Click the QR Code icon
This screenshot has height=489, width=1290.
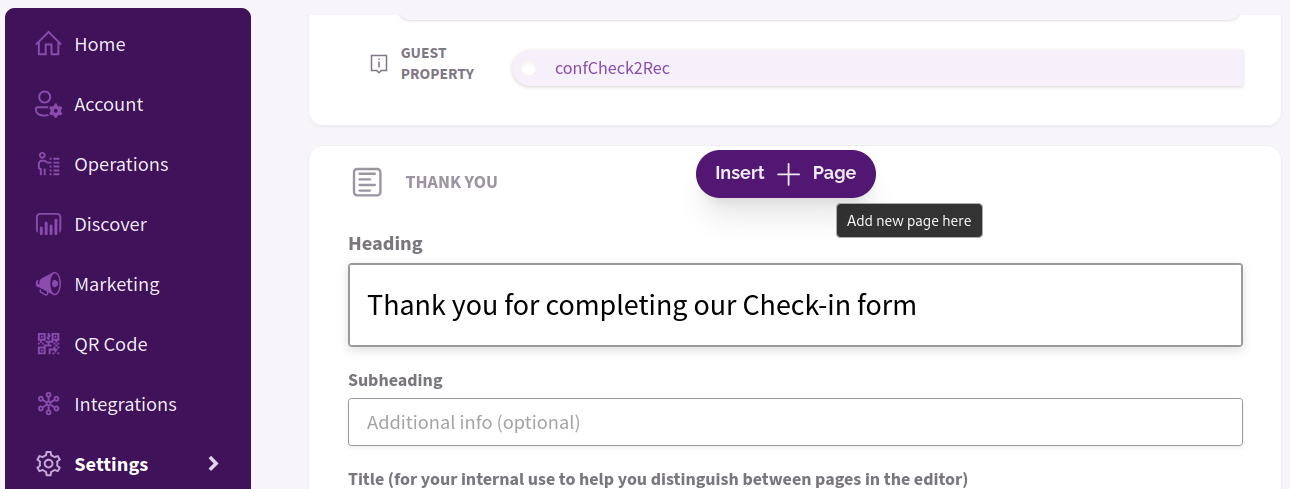point(48,345)
